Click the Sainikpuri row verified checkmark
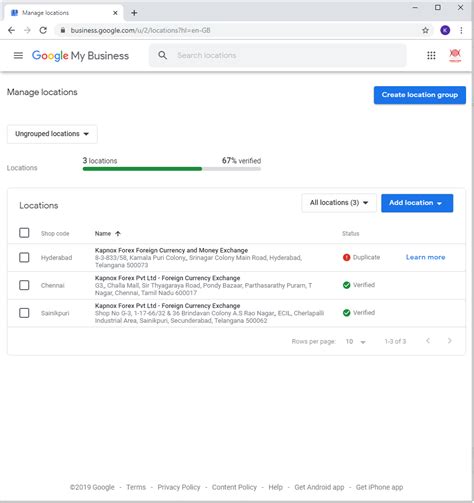Screen dimensions: 474x503 coord(346,313)
